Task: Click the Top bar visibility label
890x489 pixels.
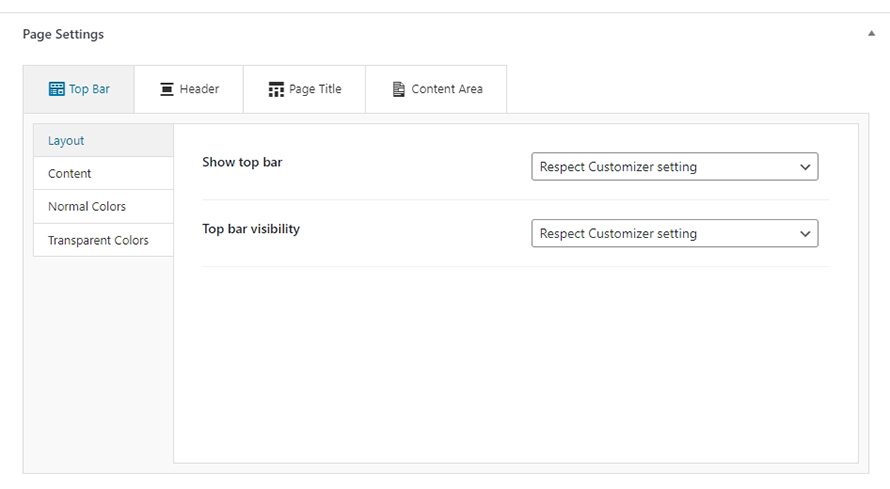Action: (x=251, y=229)
